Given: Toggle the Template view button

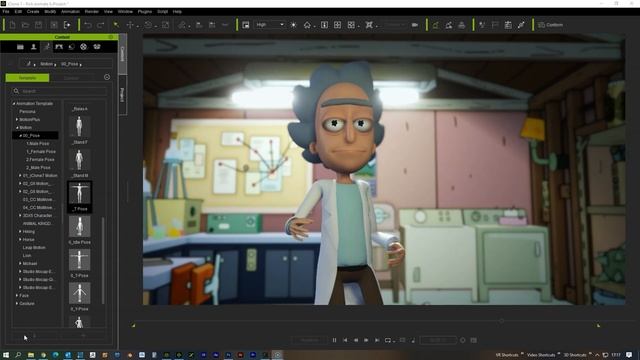Looking at the screenshot, I should (27, 78).
